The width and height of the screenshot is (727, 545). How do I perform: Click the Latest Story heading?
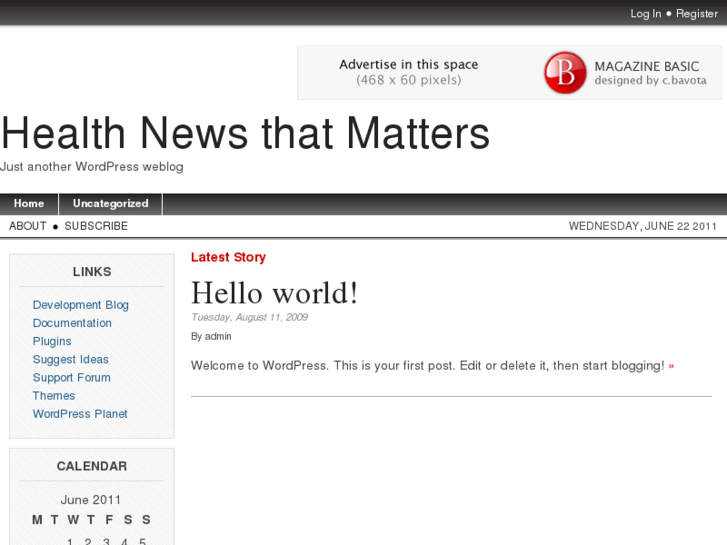tap(228, 257)
